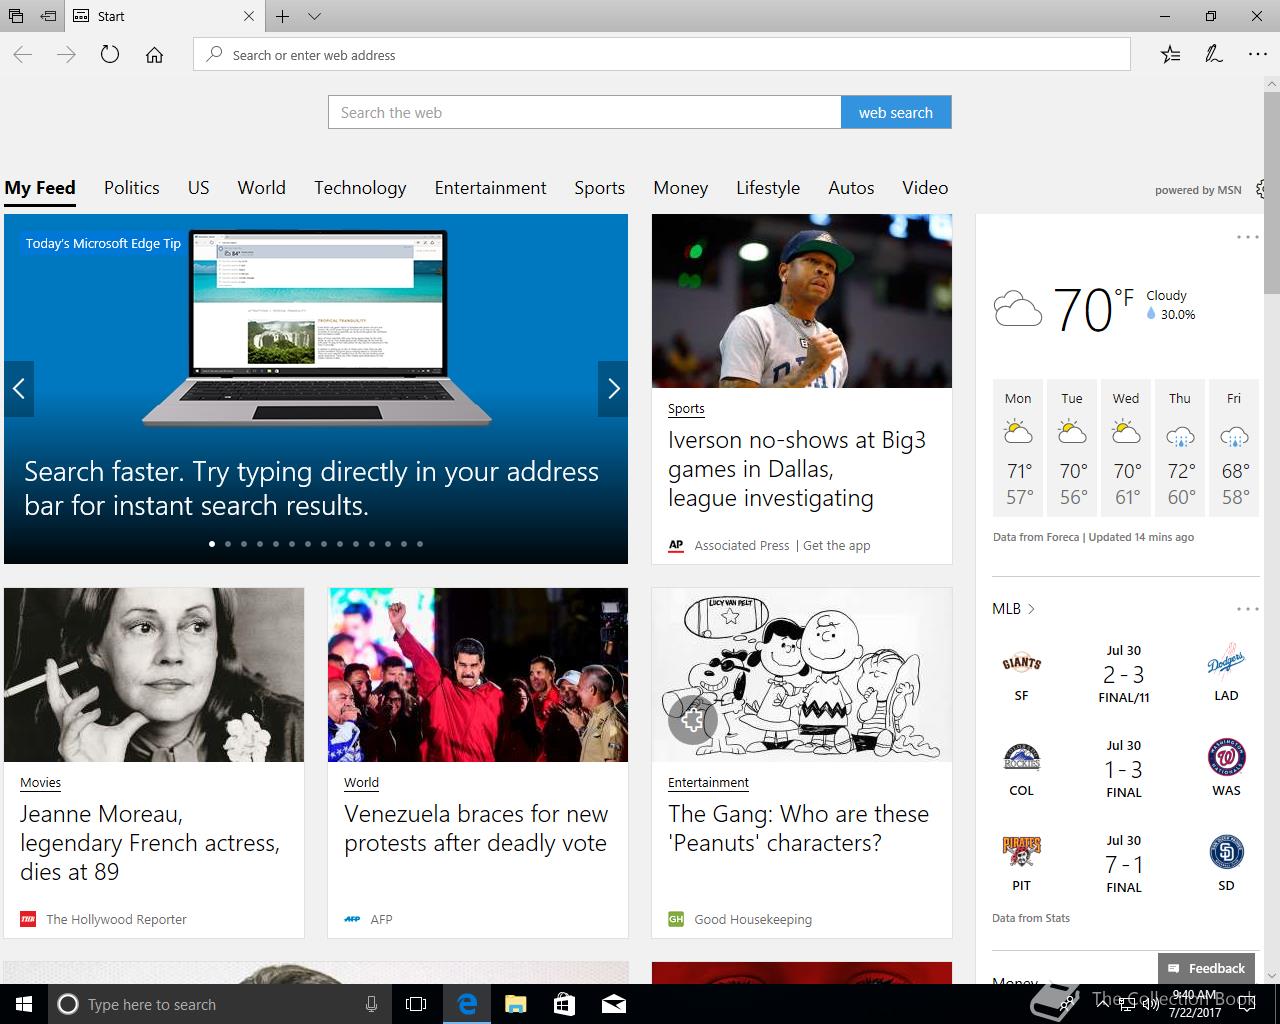Open the Store from the taskbar
The image size is (1280, 1024).
click(564, 1004)
